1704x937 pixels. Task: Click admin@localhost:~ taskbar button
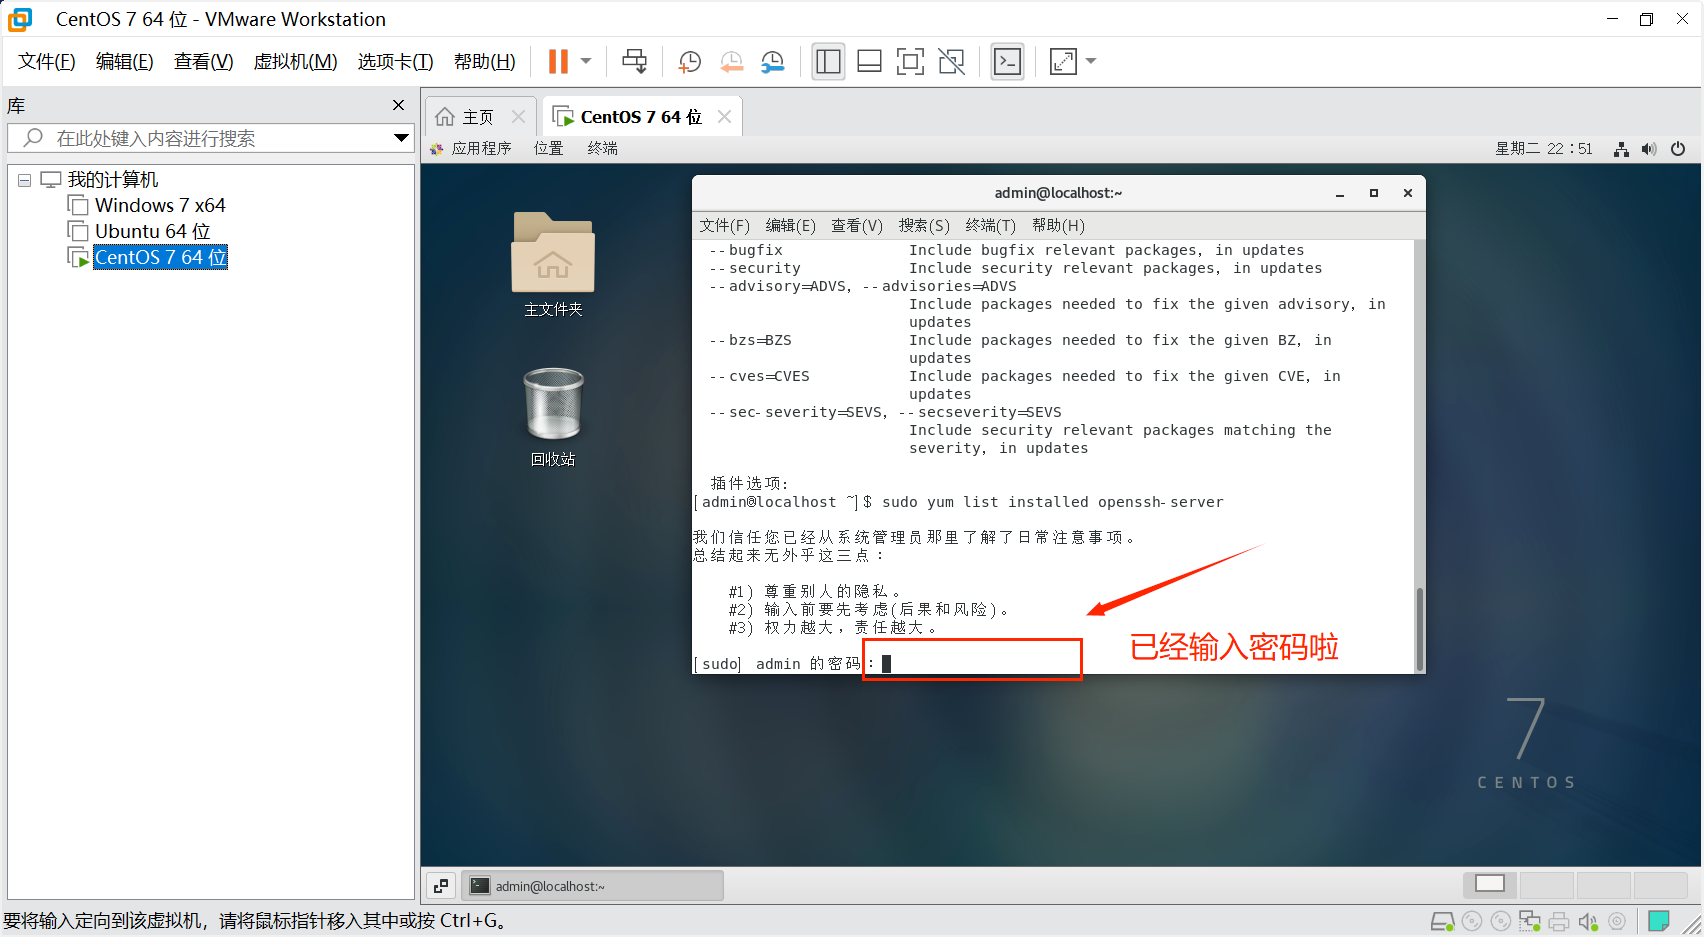pos(592,886)
